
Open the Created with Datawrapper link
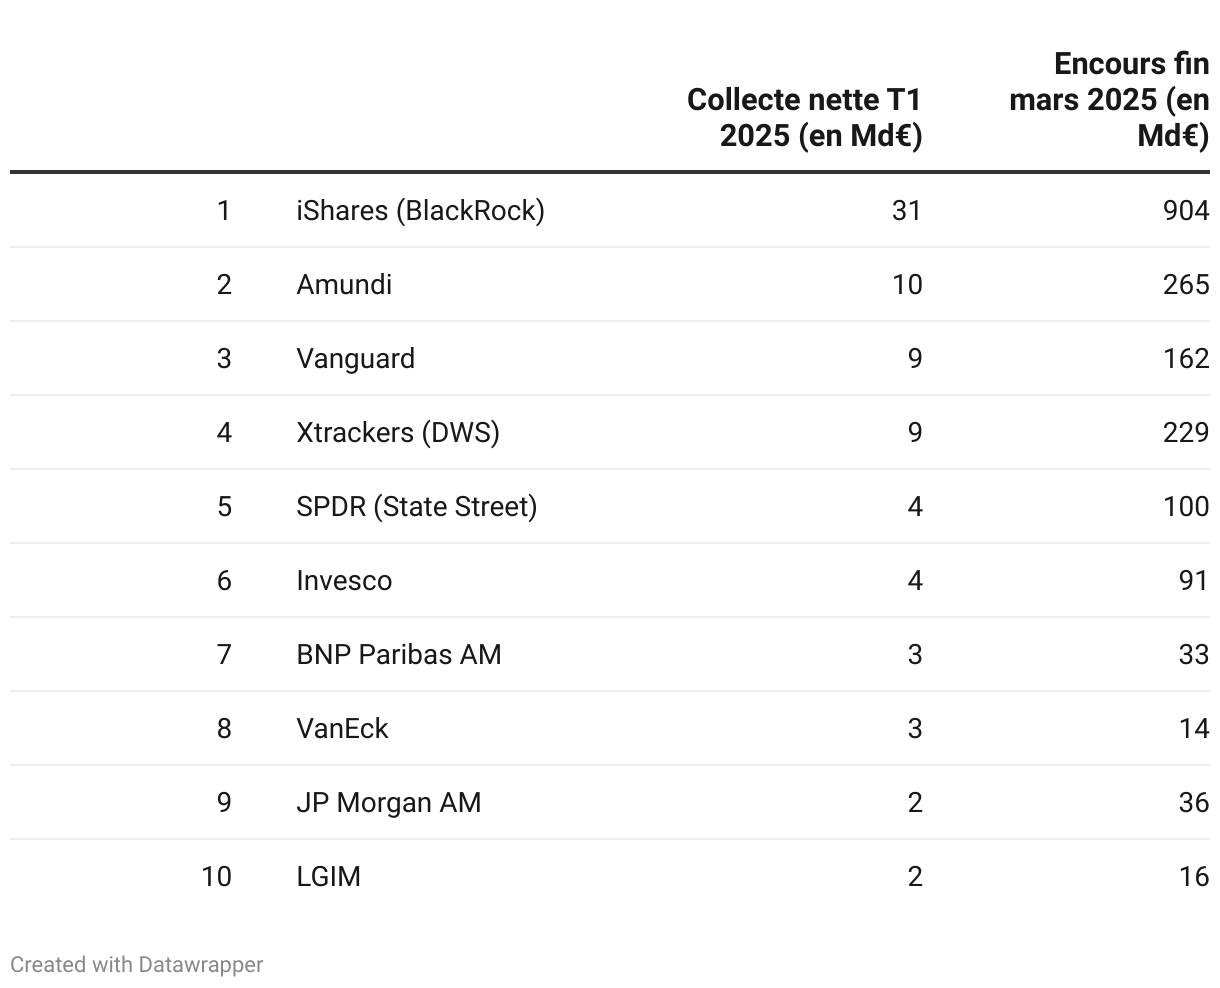pos(137,965)
